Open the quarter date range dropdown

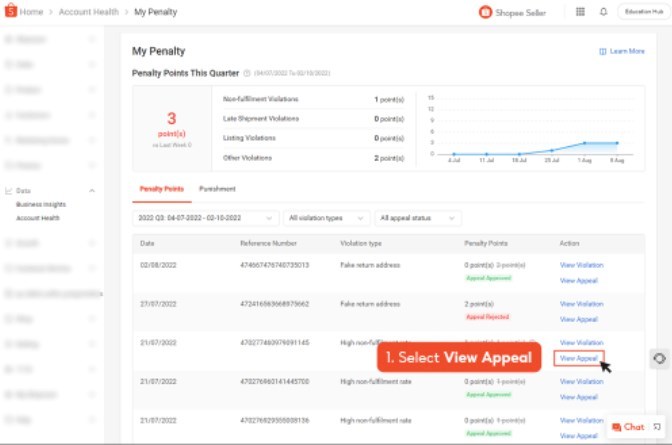(205, 218)
